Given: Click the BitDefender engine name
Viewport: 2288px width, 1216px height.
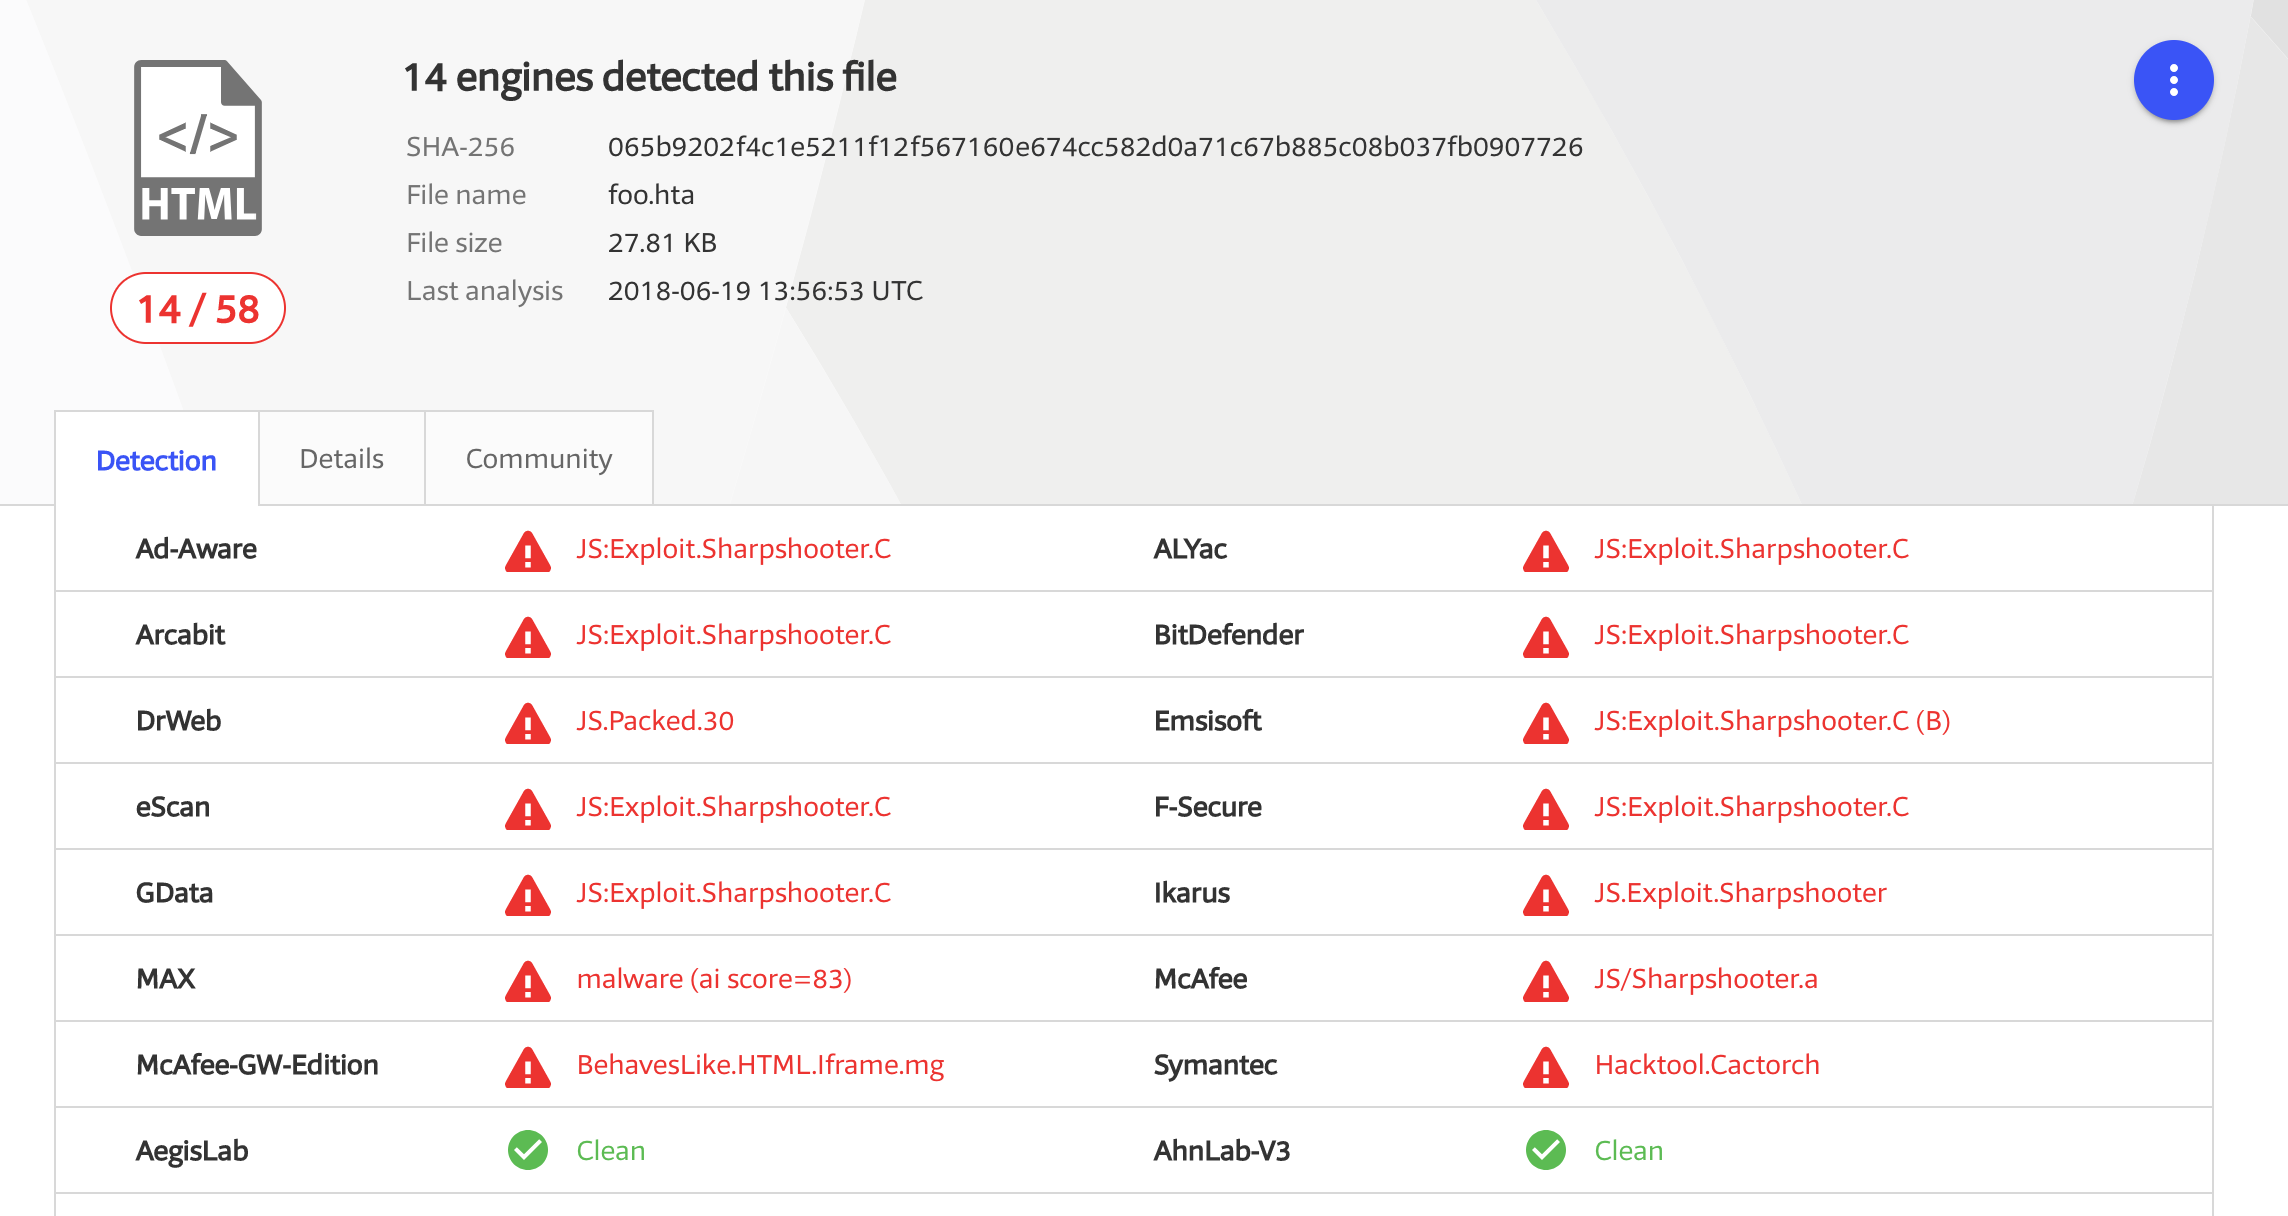Looking at the screenshot, I should click(1228, 635).
